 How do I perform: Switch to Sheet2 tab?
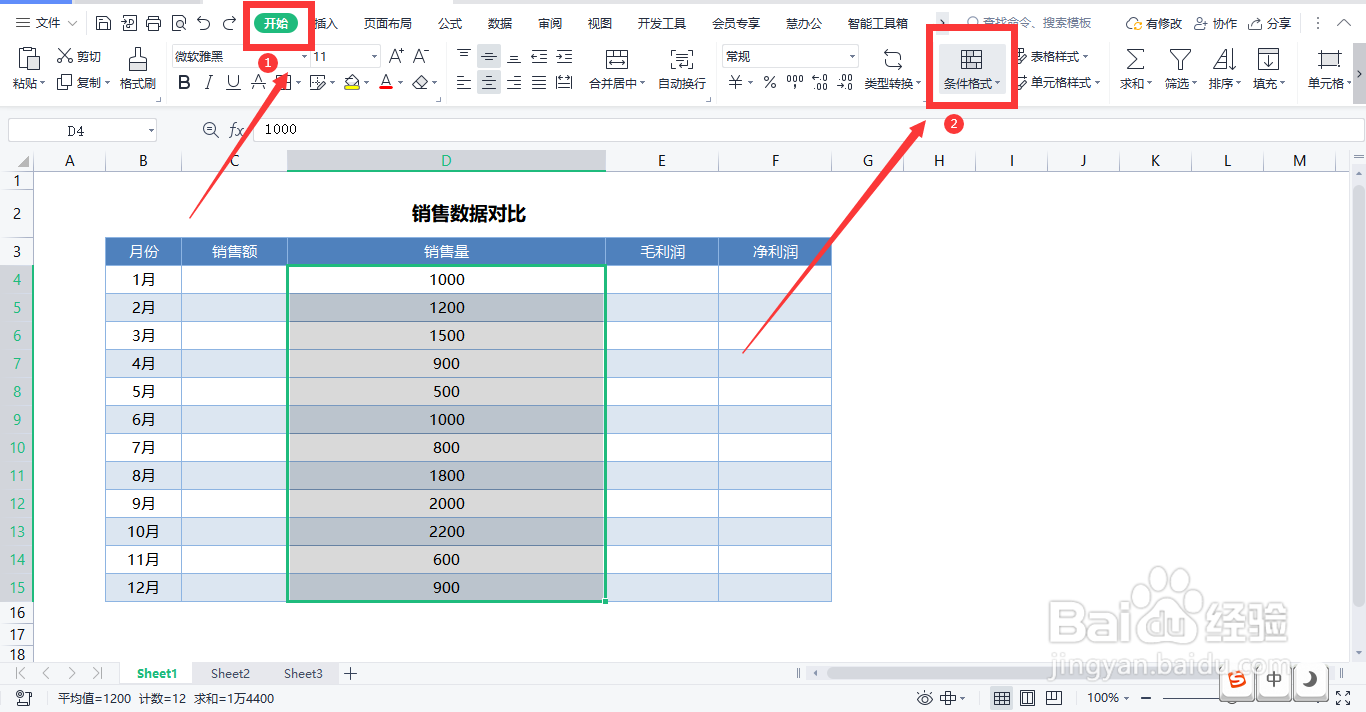(x=230, y=674)
